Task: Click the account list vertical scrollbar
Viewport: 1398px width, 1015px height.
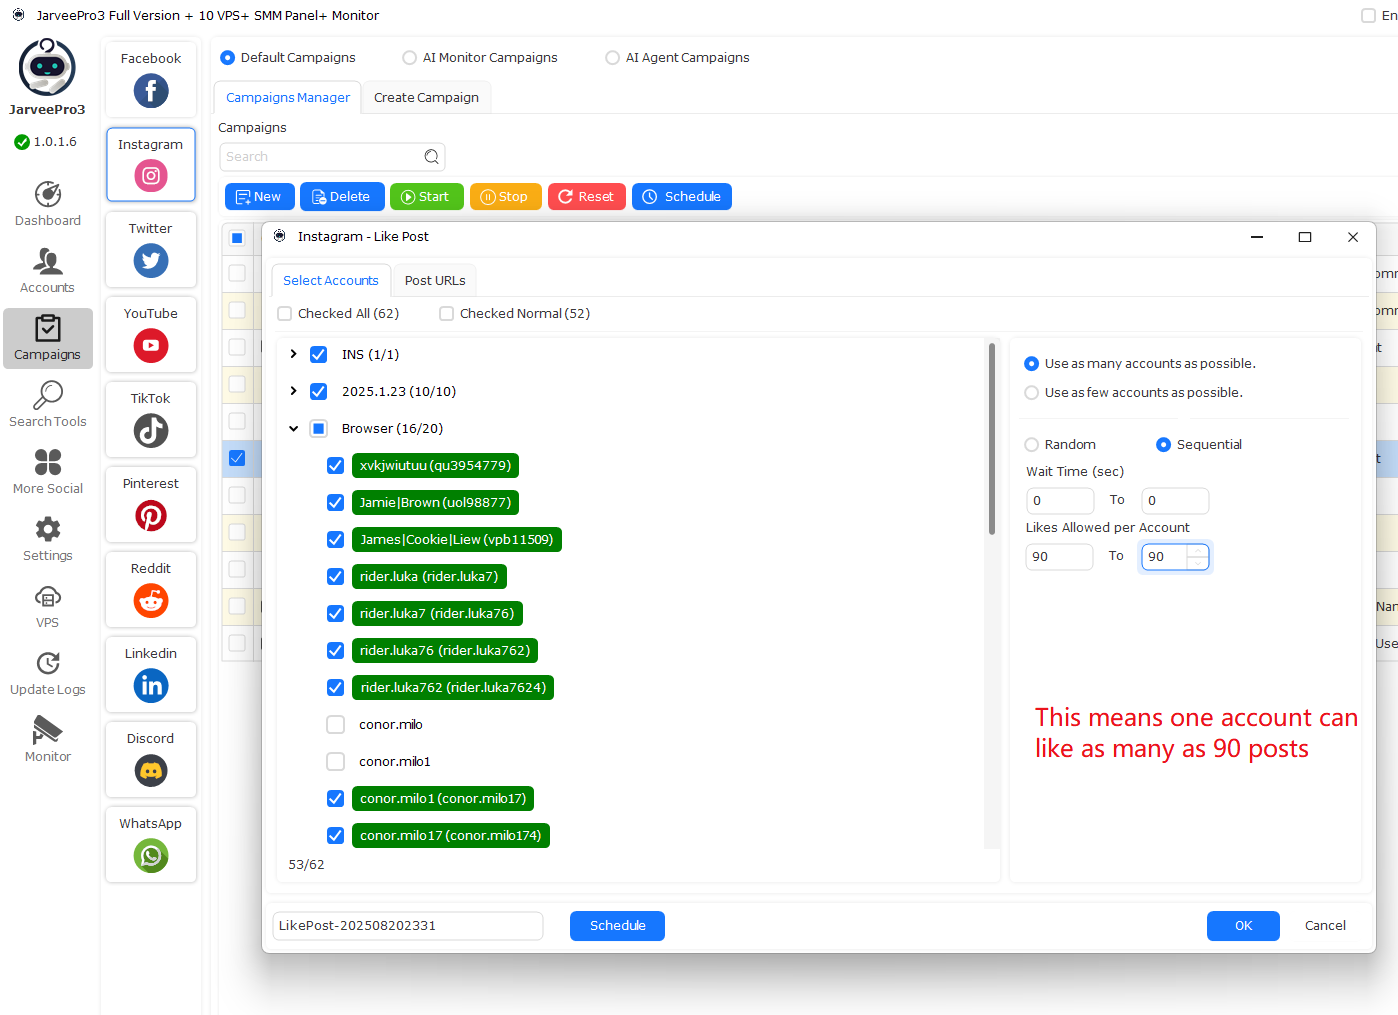Action: (992, 440)
